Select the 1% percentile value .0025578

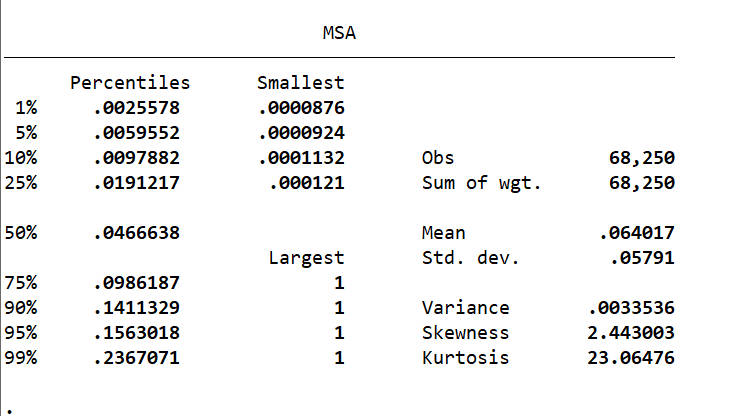(134, 107)
